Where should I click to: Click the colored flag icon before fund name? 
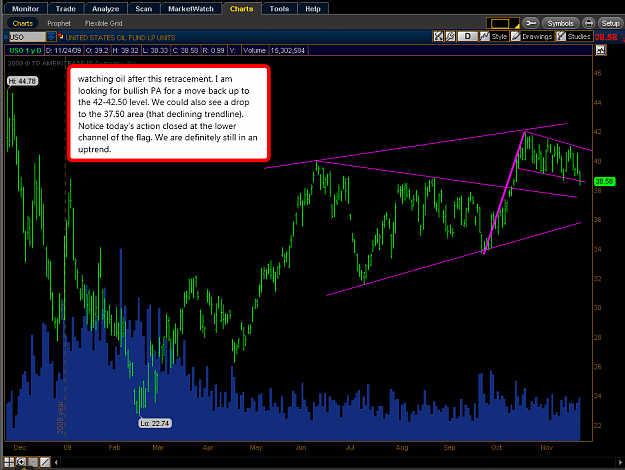tap(61, 37)
